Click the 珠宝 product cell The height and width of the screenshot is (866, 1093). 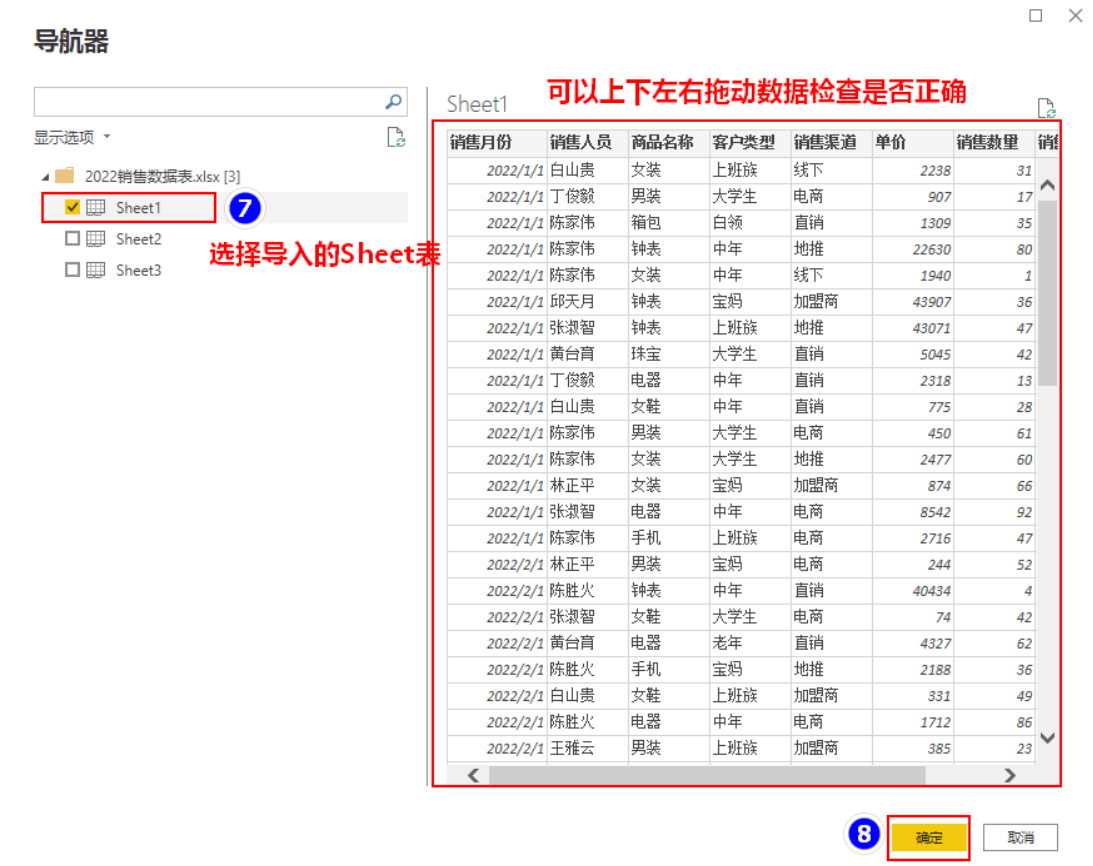[x=668, y=354]
